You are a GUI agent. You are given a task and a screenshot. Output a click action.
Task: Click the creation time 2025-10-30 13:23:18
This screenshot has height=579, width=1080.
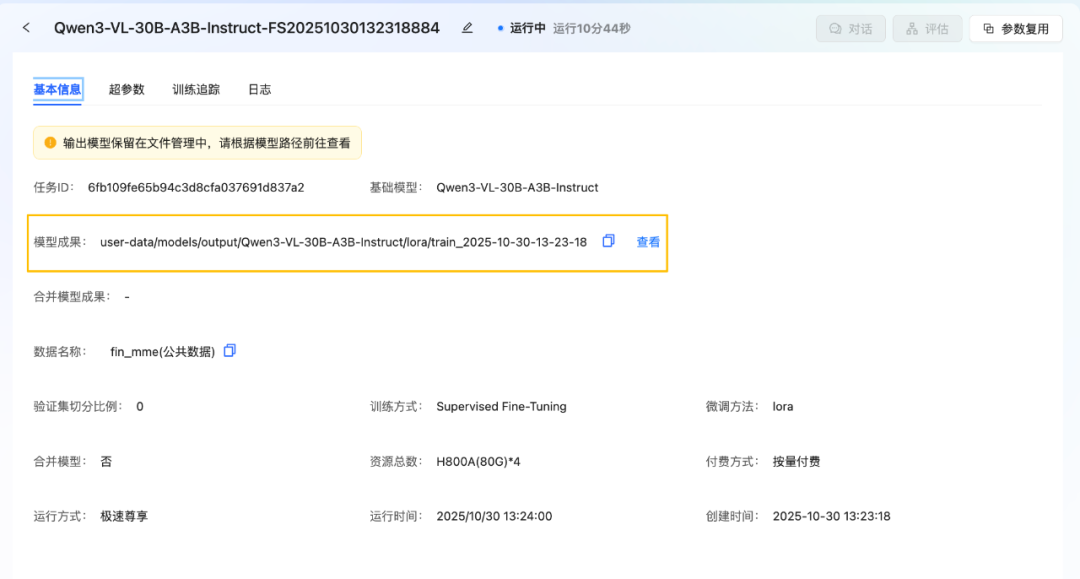pos(831,516)
